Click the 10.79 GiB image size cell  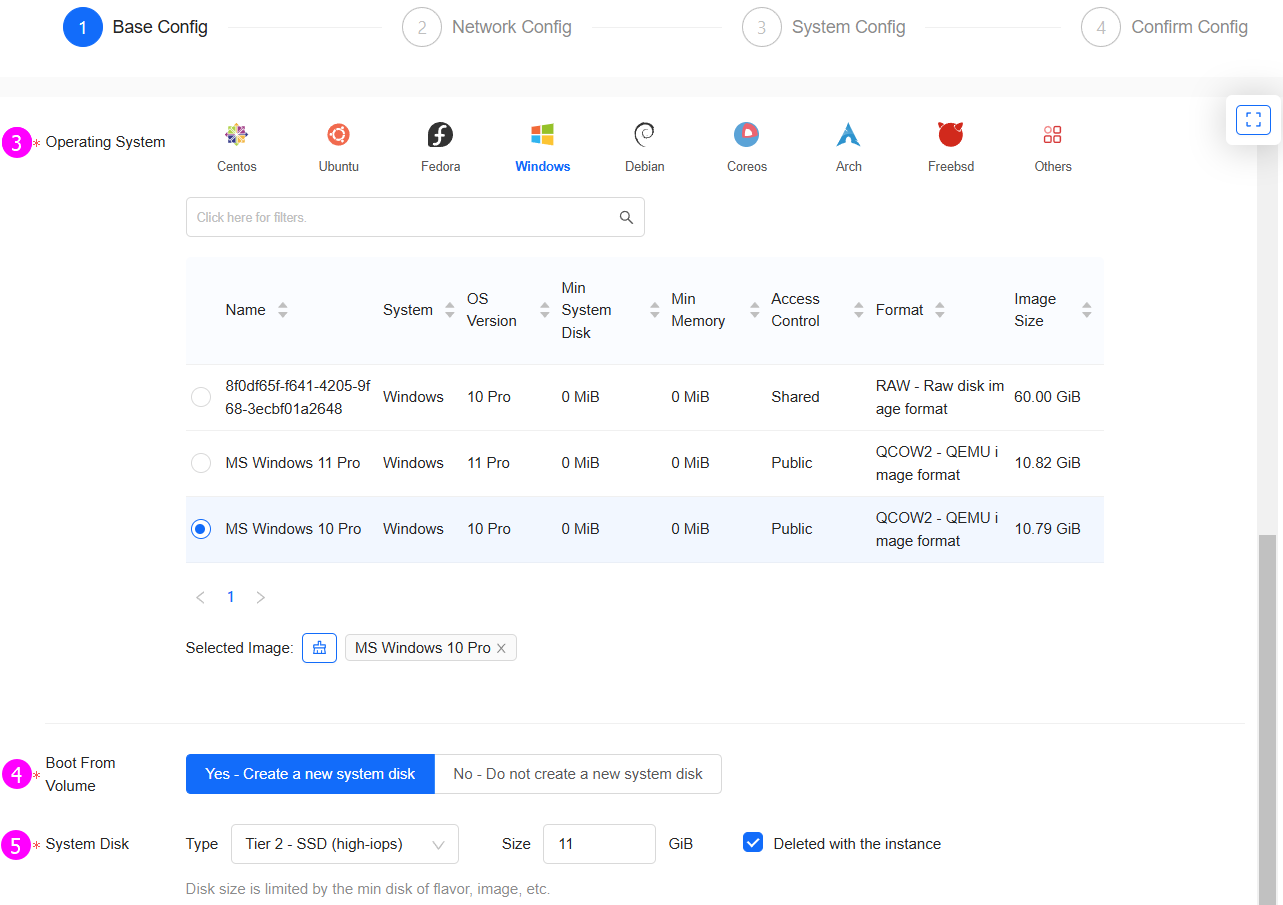coord(1047,529)
